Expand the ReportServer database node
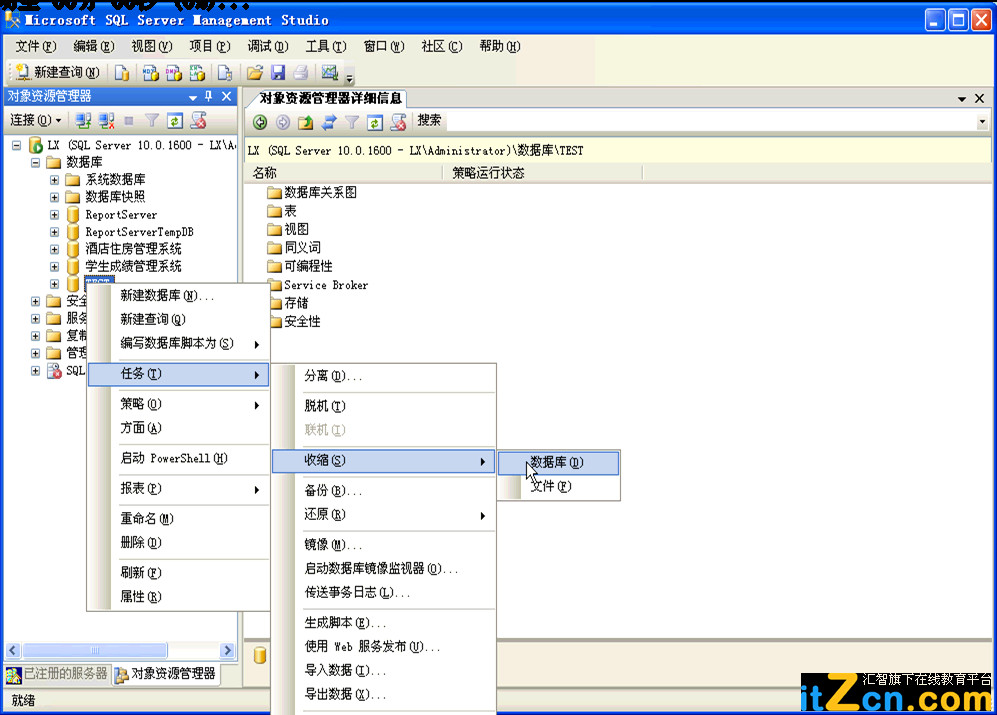The width and height of the screenshot is (997, 715). click(x=55, y=215)
